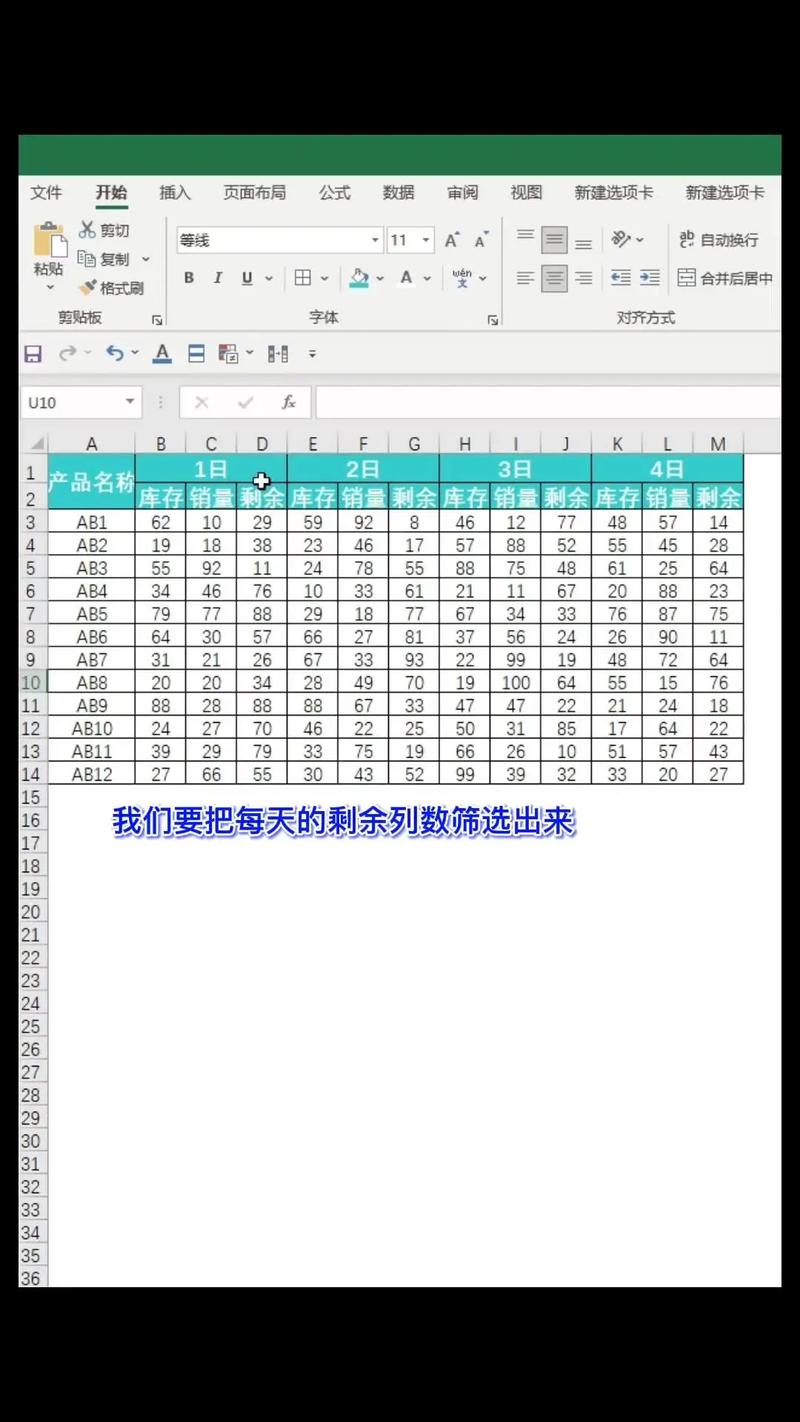The width and height of the screenshot is (800, 1422).
Task: Click the Copy (复制) button
Action: point(105,259)
